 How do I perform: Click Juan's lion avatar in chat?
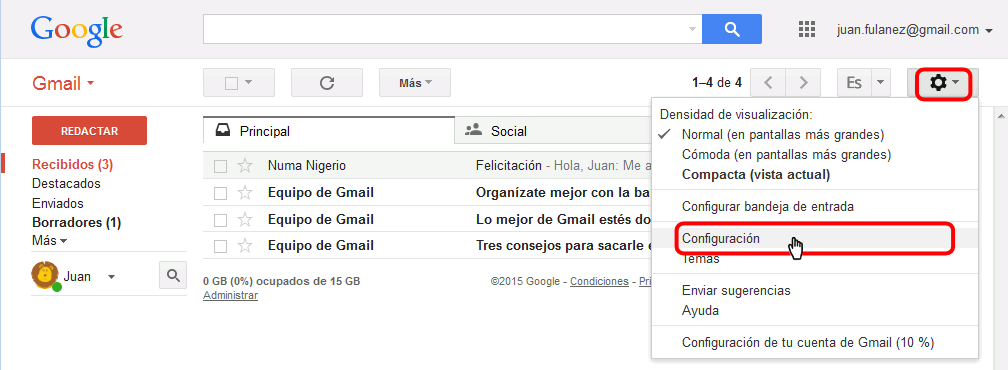pyautogui.click(x=45, y=276)
